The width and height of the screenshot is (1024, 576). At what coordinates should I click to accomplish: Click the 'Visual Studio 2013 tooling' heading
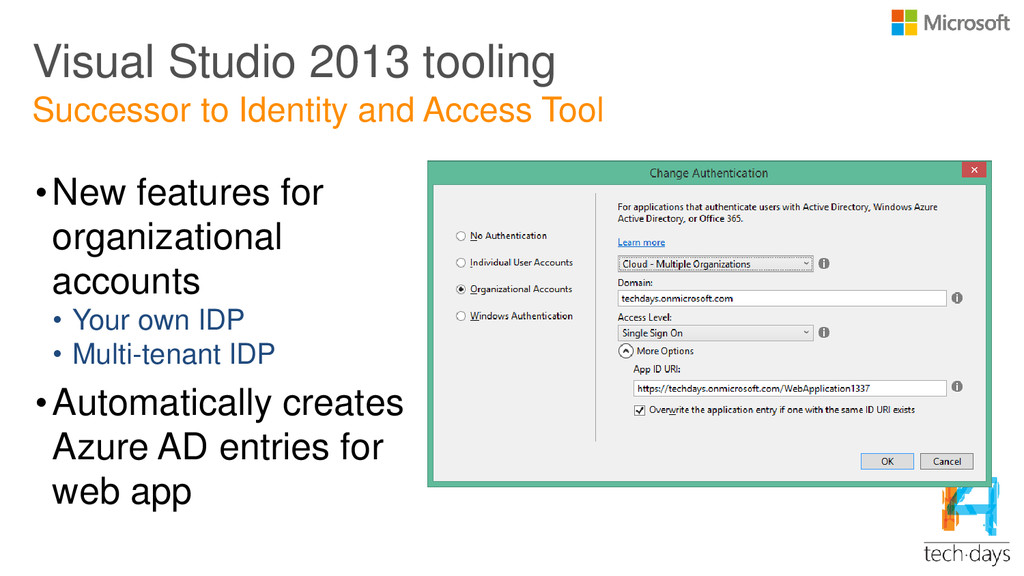point(294,62)
